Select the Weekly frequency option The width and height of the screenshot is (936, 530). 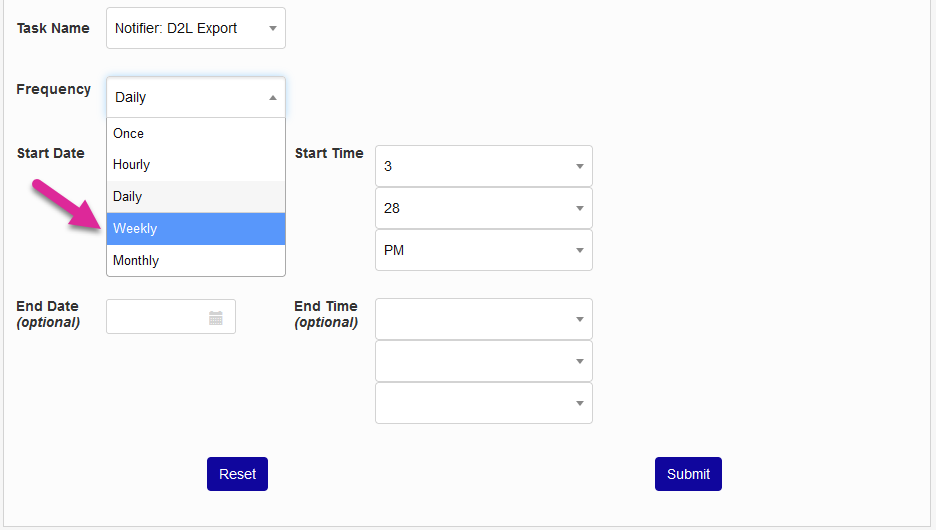coord(196,229)
